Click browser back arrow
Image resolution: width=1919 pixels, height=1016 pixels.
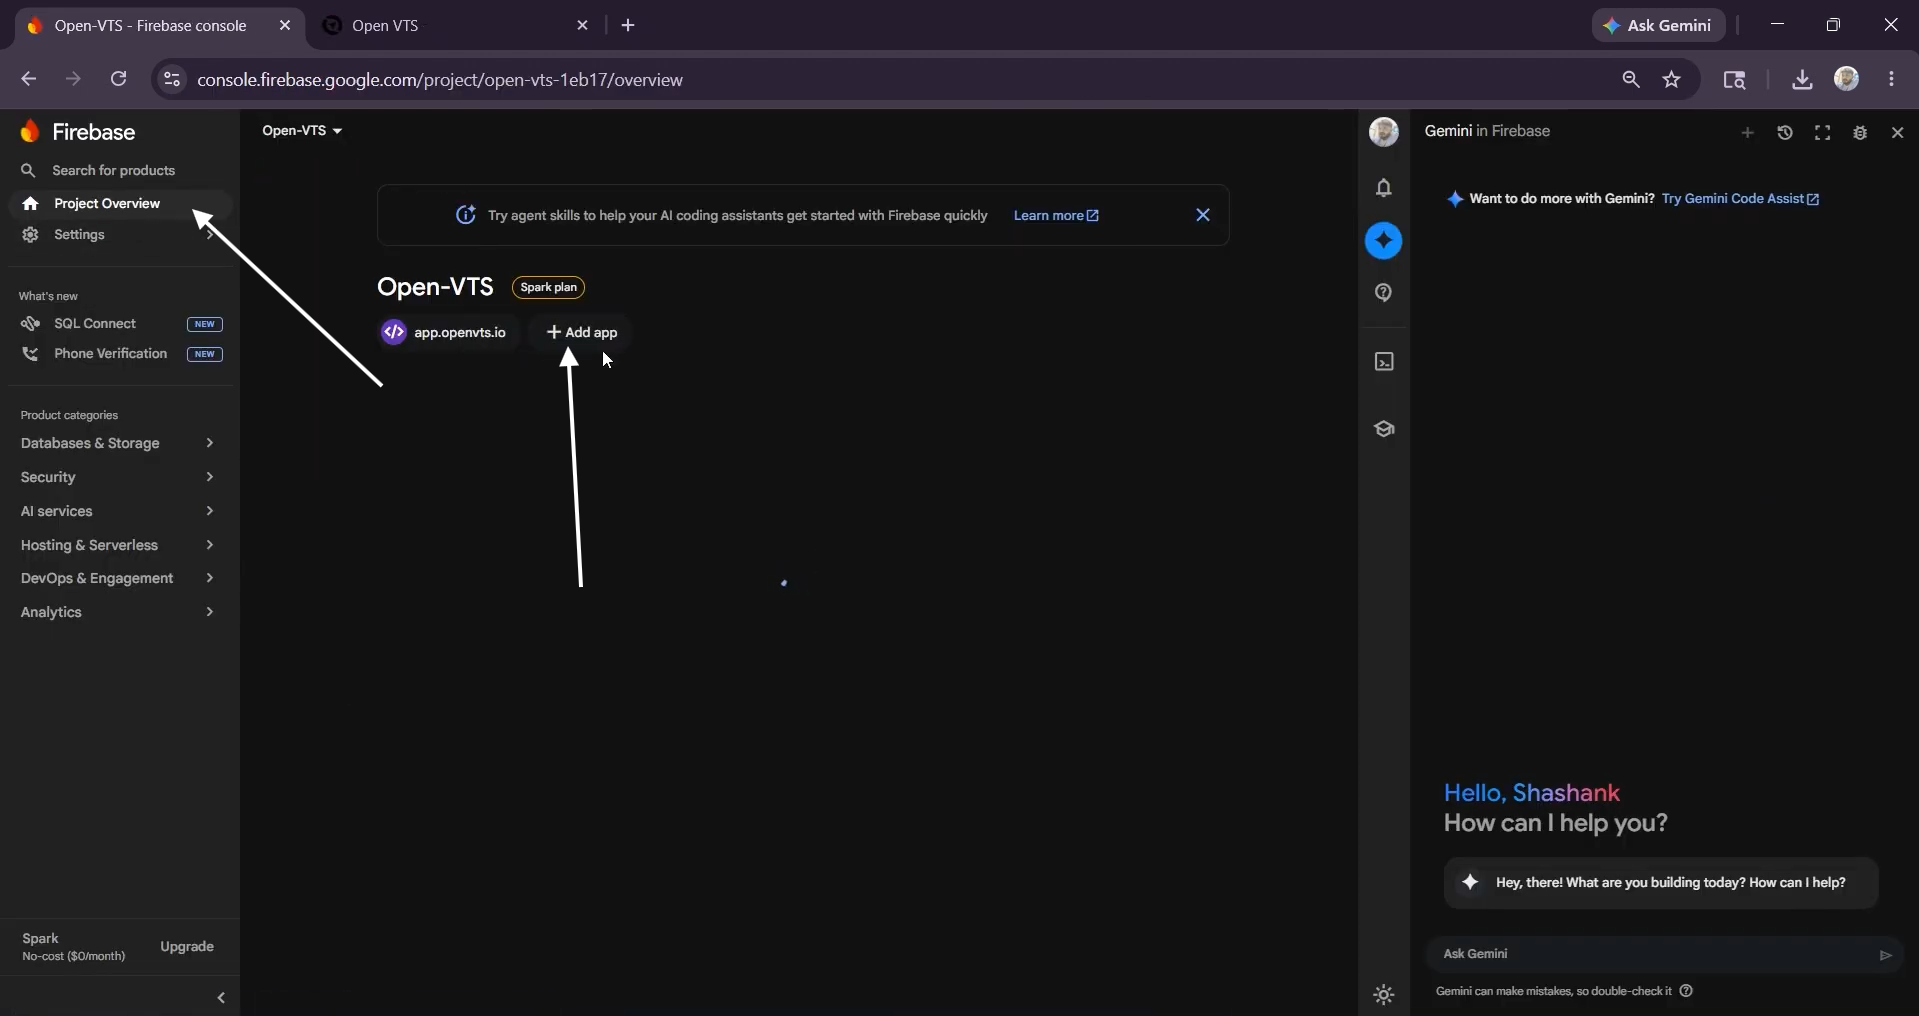(28, 79)
